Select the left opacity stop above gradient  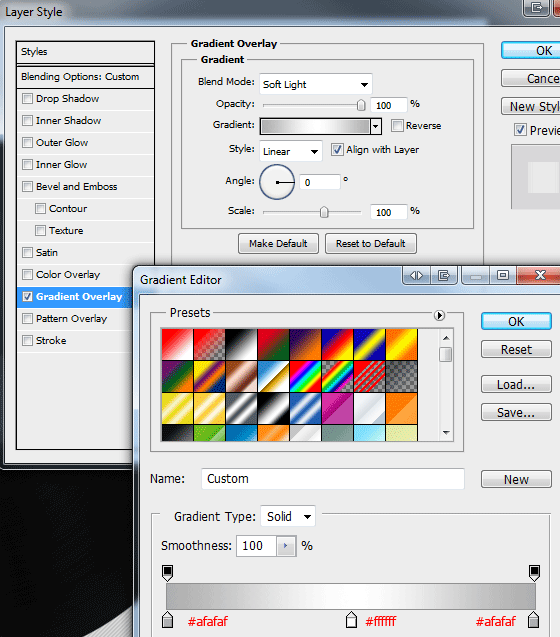167,573
